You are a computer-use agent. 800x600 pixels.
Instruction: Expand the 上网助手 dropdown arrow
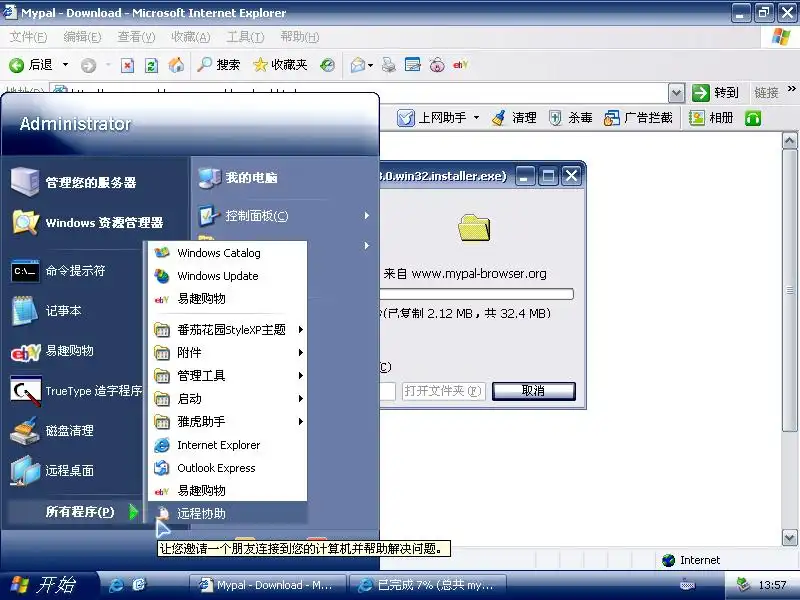[476, 118]
